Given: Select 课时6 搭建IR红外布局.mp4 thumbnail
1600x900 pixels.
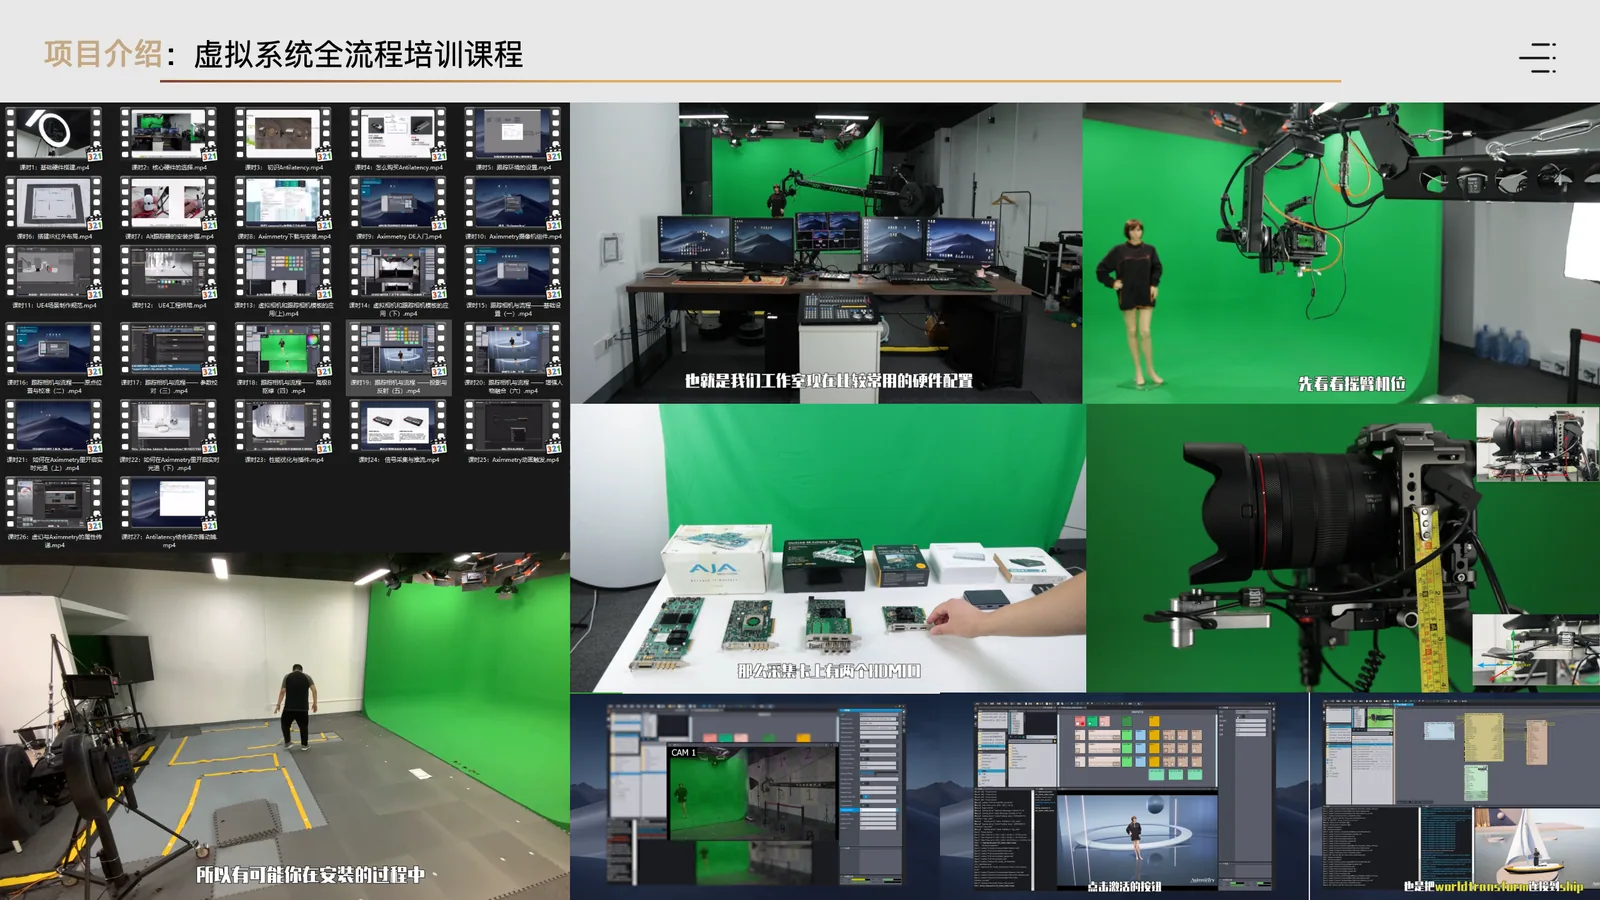Looking at the screenshot, I should 54,204.
